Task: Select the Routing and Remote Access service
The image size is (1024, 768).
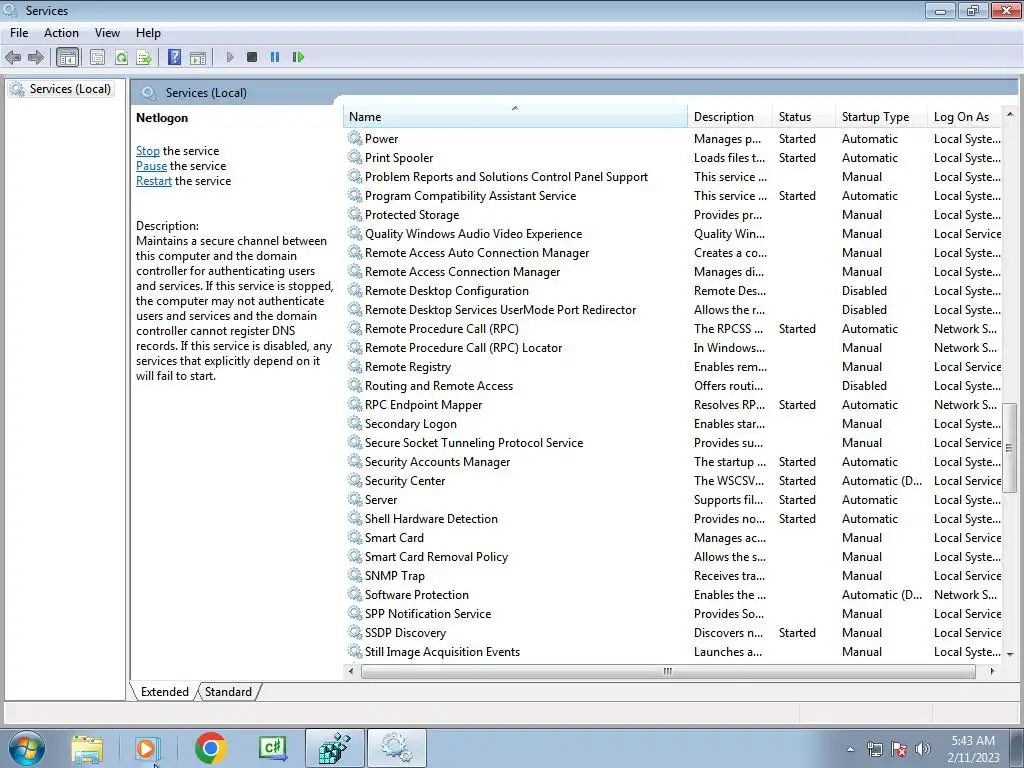Action: coord(673,385)
